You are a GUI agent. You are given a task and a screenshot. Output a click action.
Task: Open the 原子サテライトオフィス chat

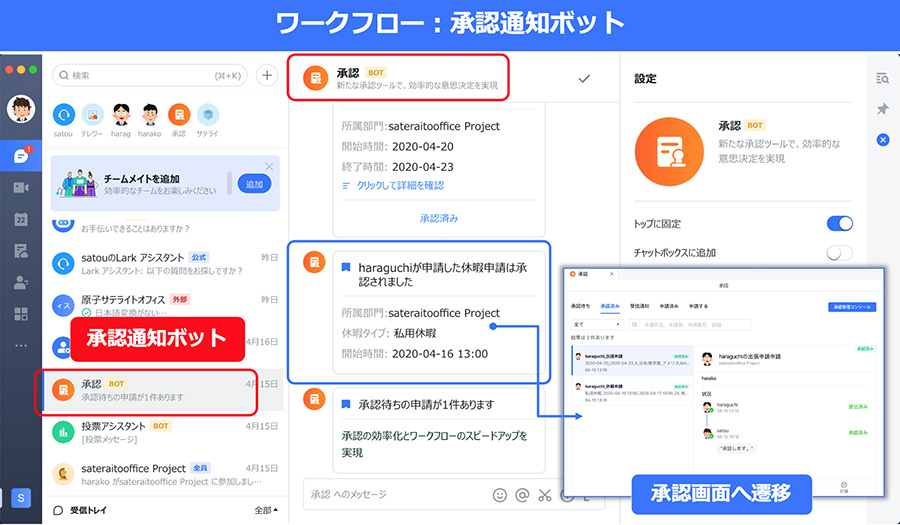[x=165, y=305]
